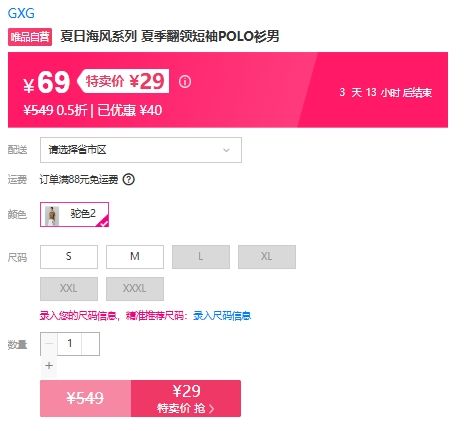Choose the greyed-out size XL option

267,257
